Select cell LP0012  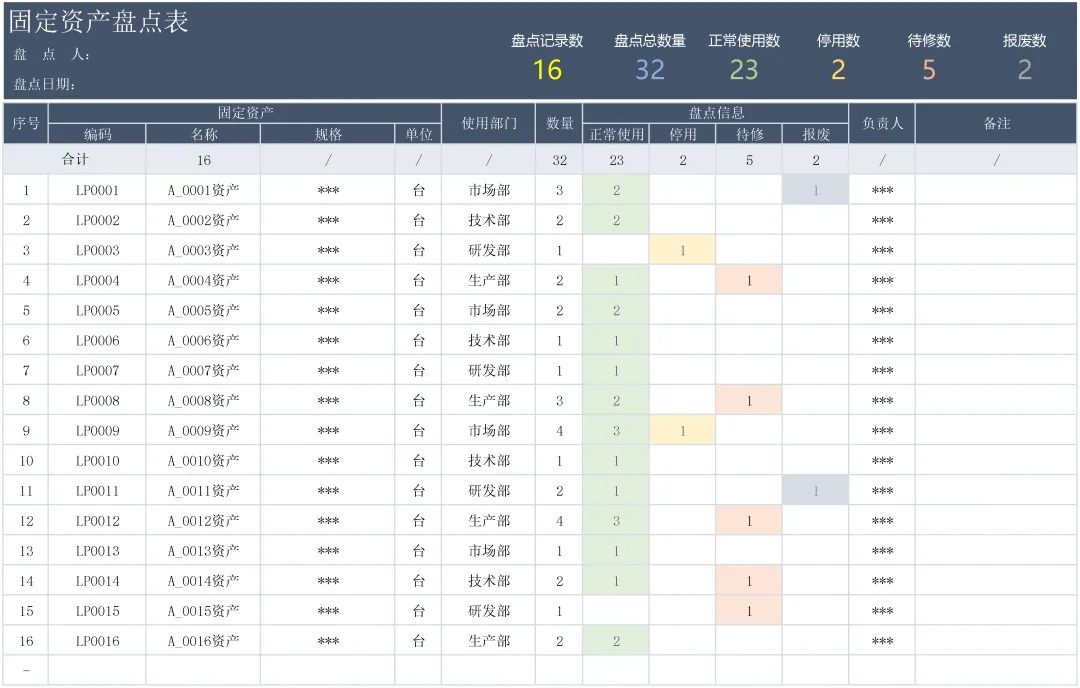click(x=97, y=521)
